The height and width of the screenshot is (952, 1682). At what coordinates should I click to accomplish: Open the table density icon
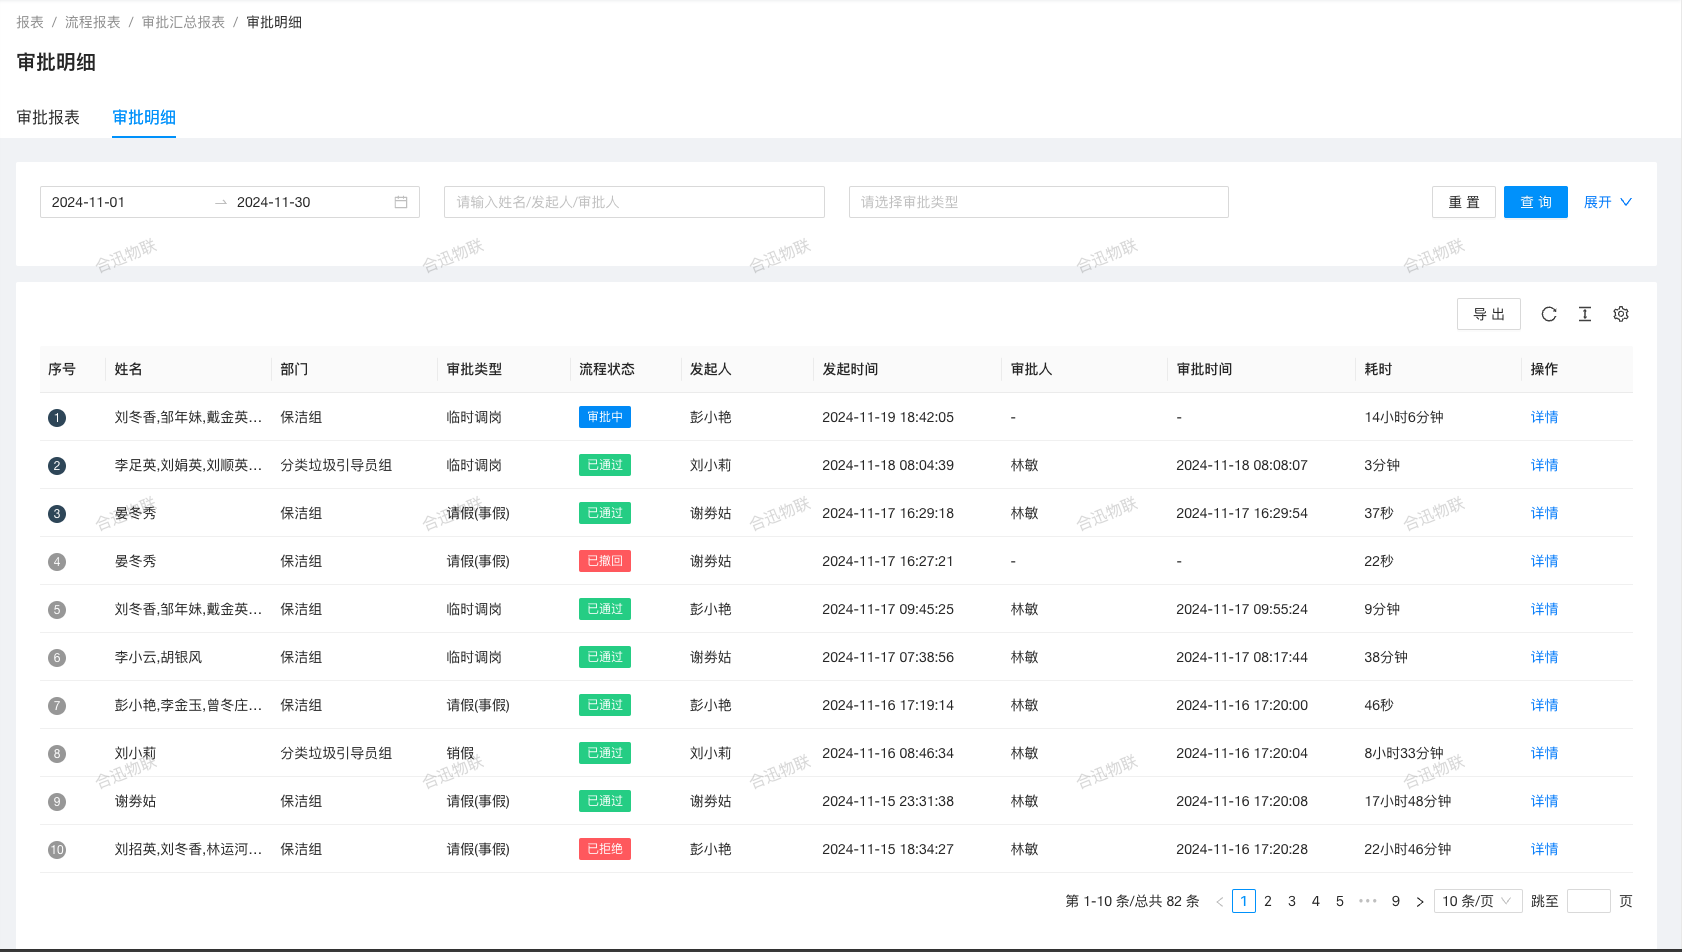click(1585, 314)
